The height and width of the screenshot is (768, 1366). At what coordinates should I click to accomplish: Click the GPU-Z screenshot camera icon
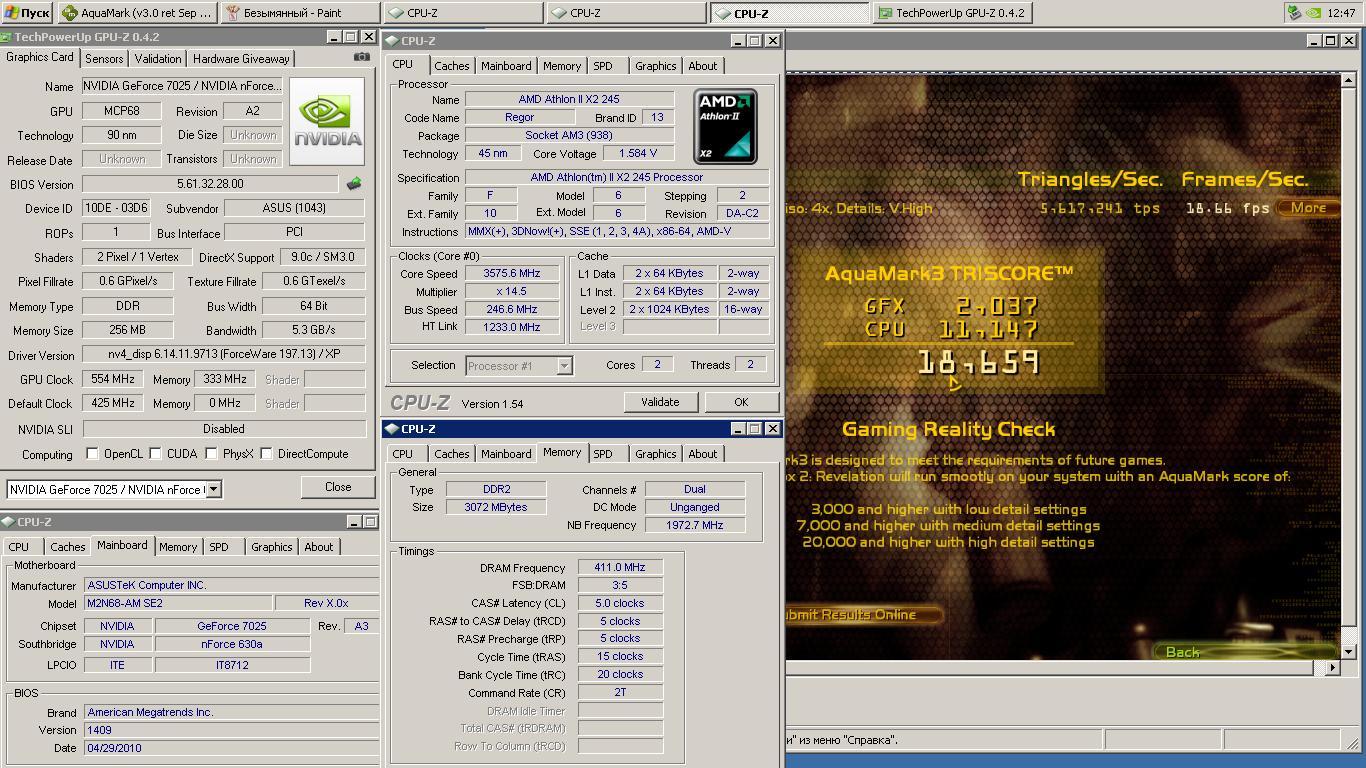point(362,58)
